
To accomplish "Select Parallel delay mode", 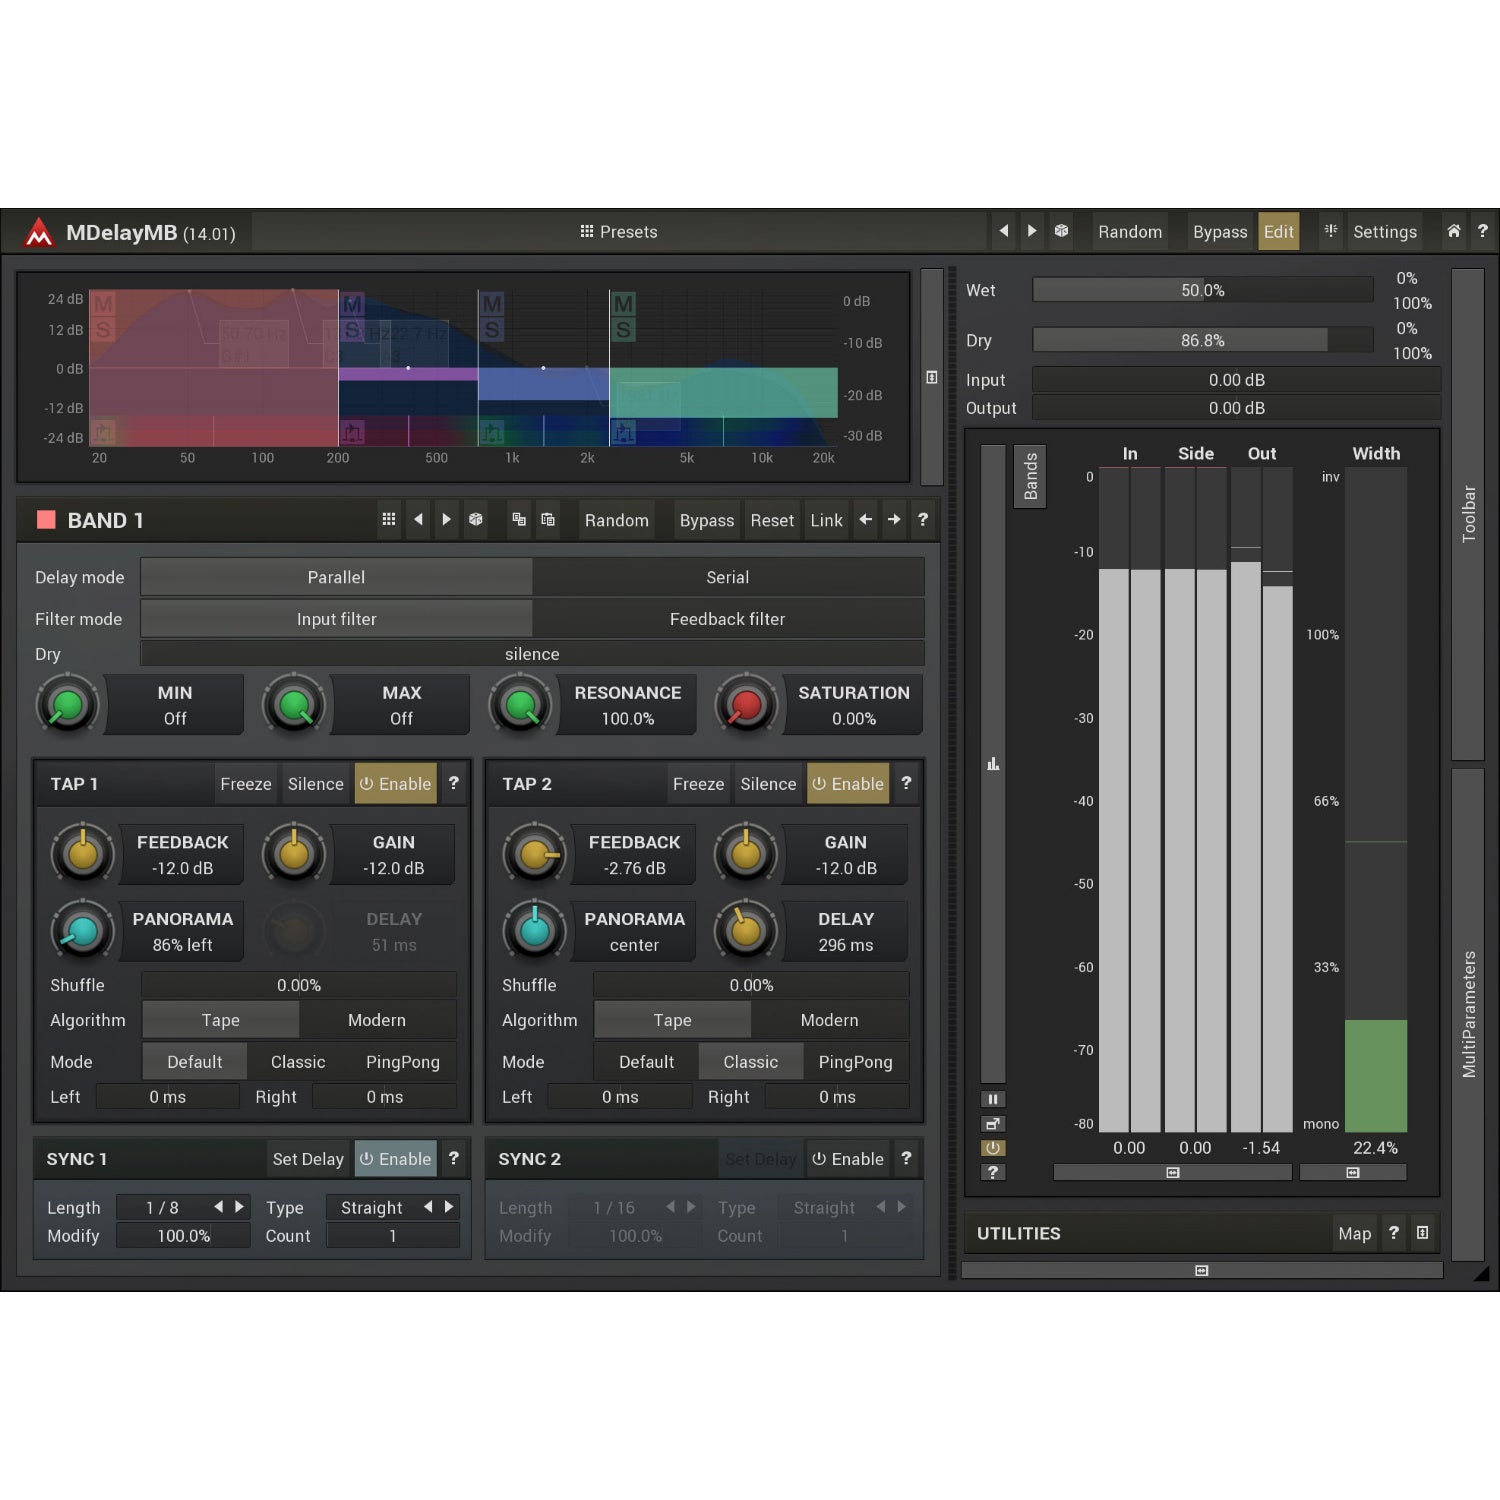I will 336,577.
